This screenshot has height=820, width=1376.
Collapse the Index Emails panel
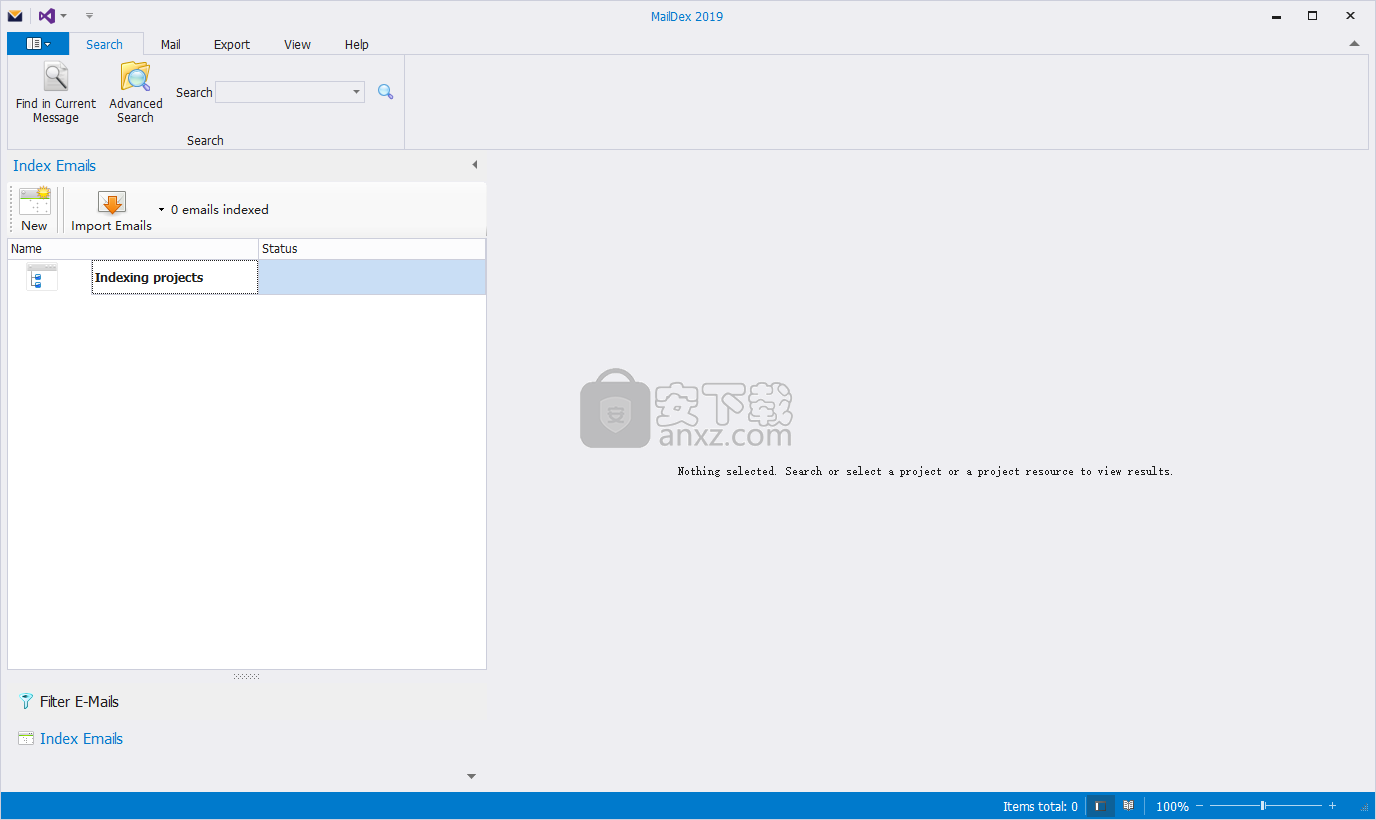click(x=475, y=165)
